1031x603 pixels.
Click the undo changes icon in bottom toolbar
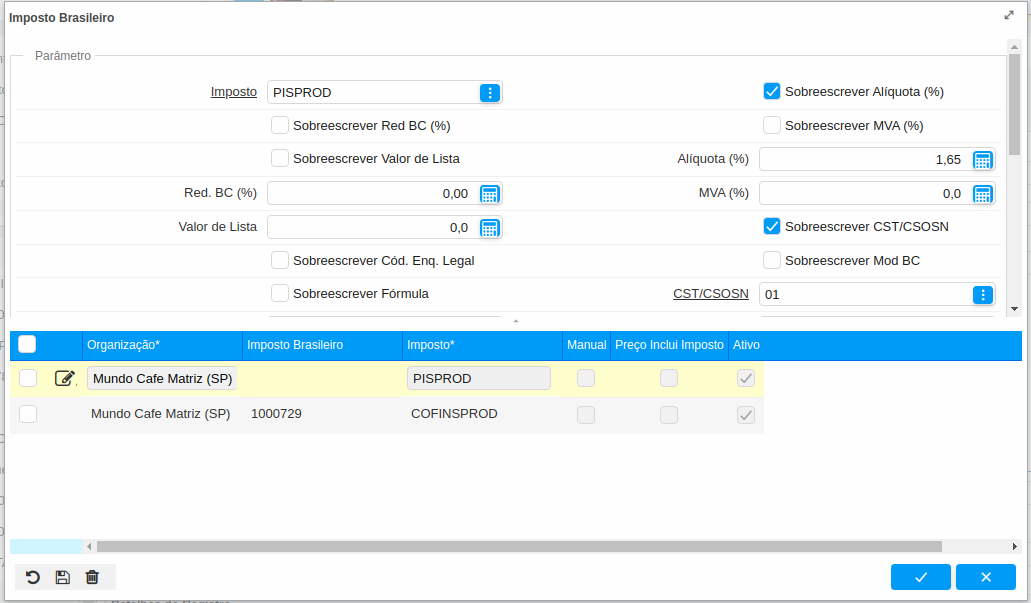click(33, 577)
